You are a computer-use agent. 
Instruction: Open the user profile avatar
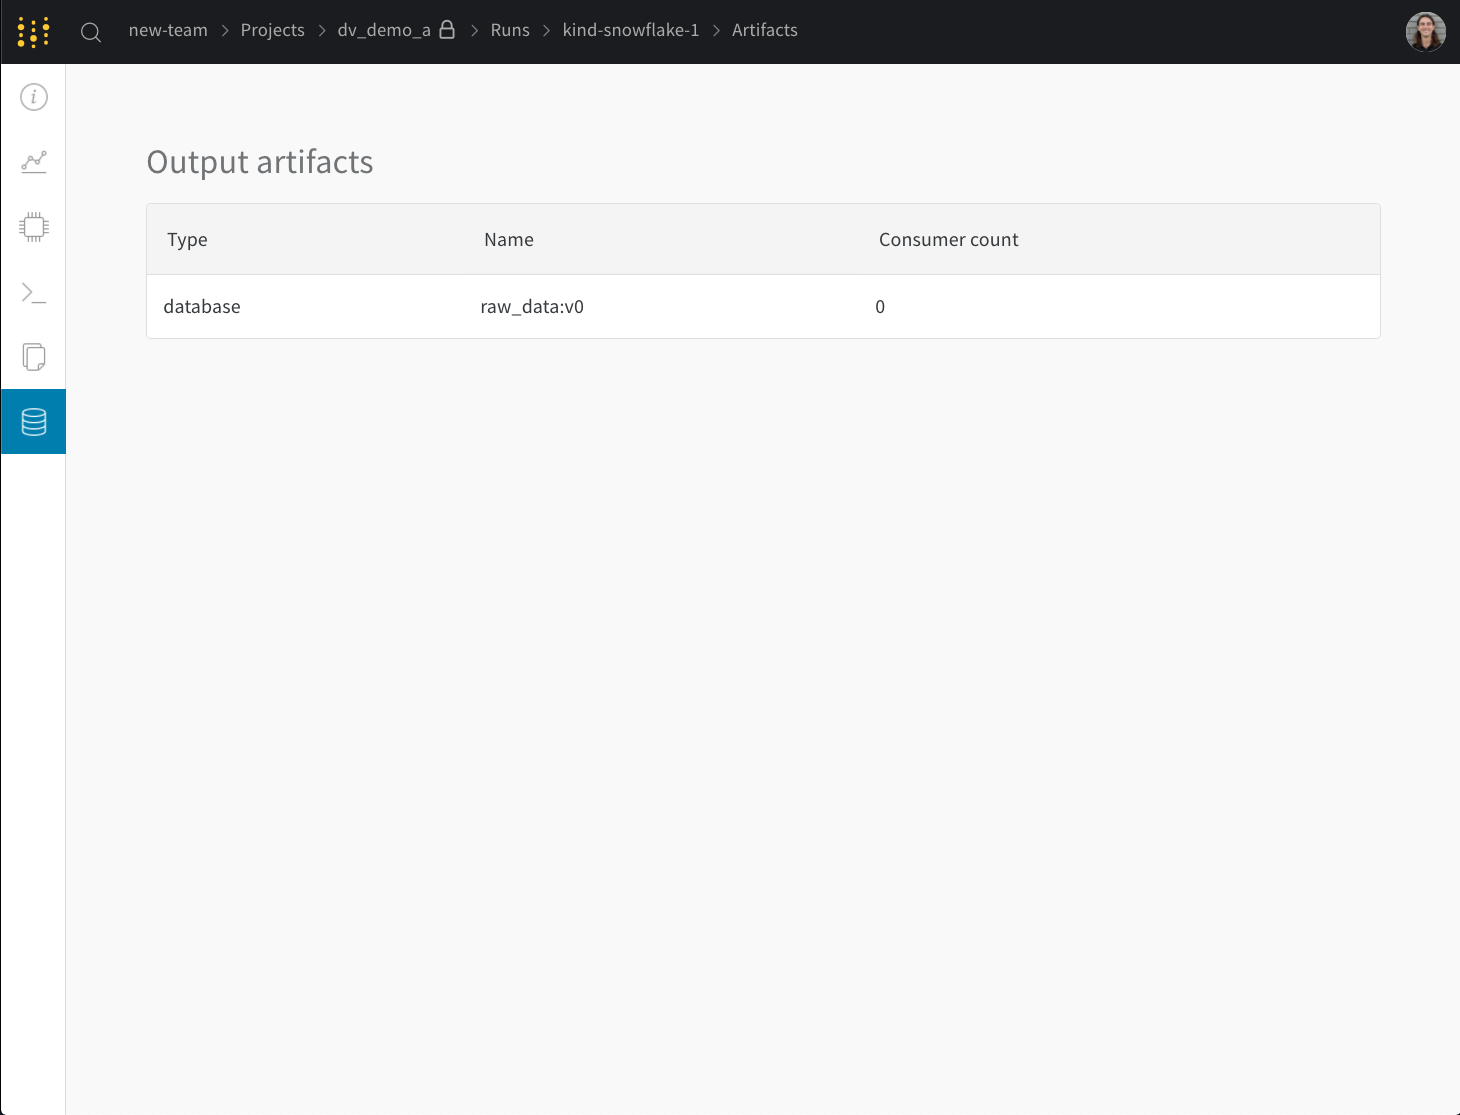pos(1425,32)
